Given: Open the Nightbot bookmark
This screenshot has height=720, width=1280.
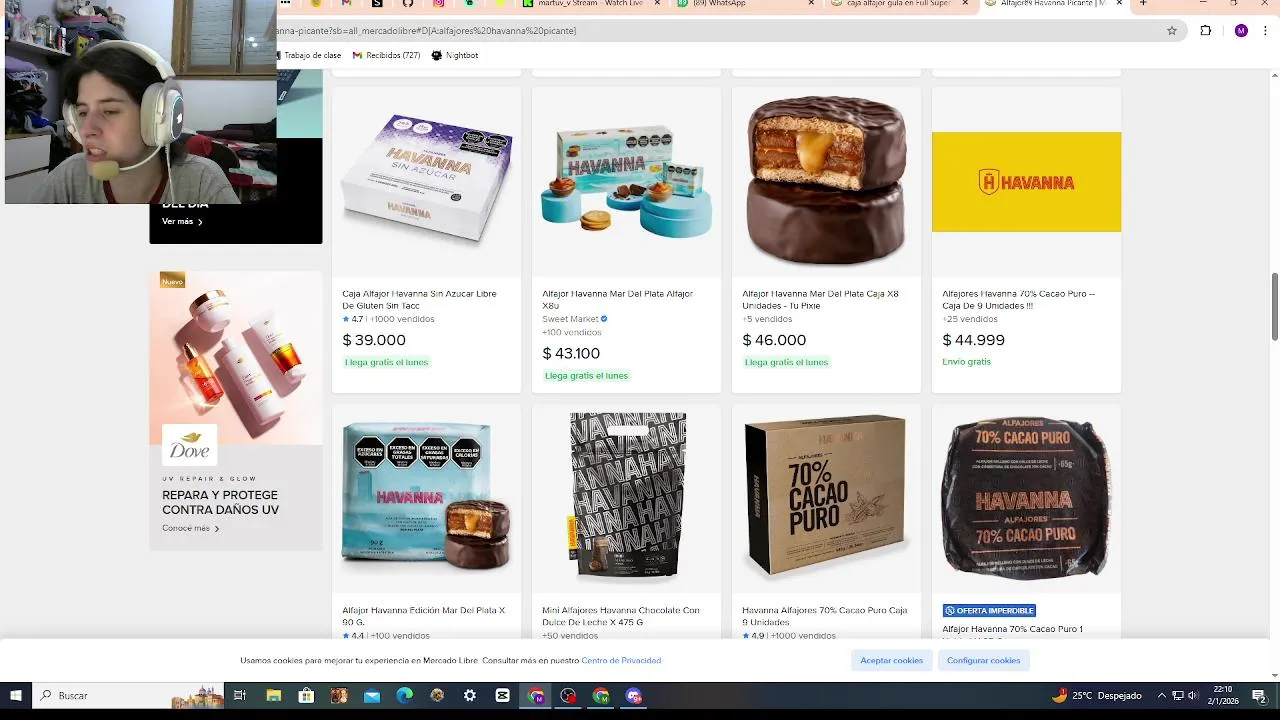Looking at the screenshot, I should point(454,55).
